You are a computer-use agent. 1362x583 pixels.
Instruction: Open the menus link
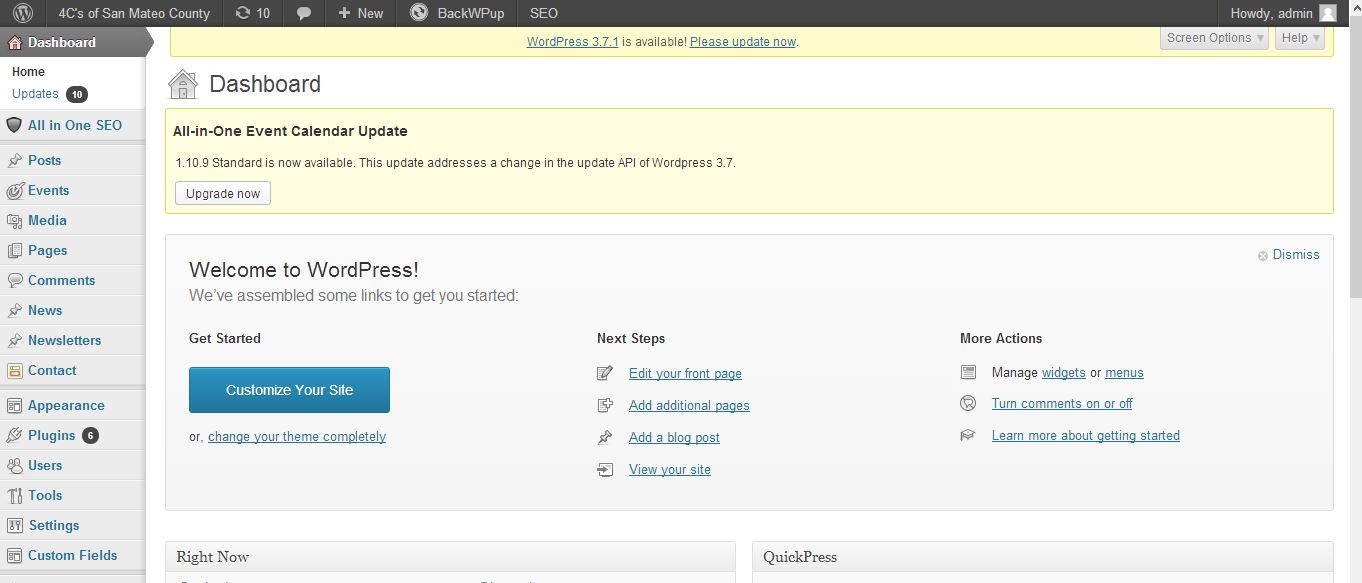[x=1124, y=373]
